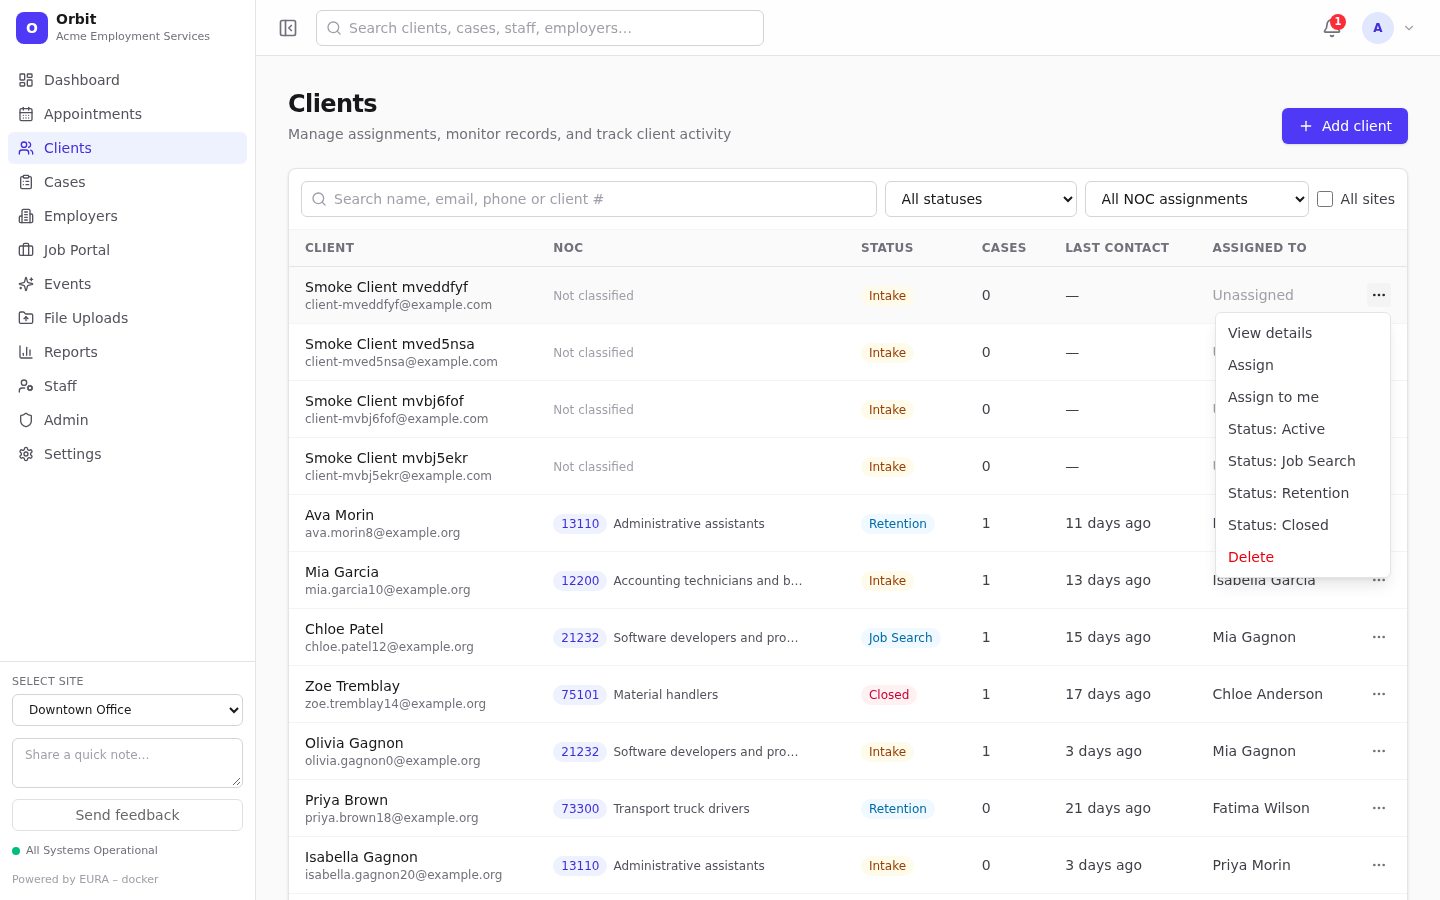Open the All statuses filter dropdown
Viewport: 1440px width, 900px height.
[981, 199]
